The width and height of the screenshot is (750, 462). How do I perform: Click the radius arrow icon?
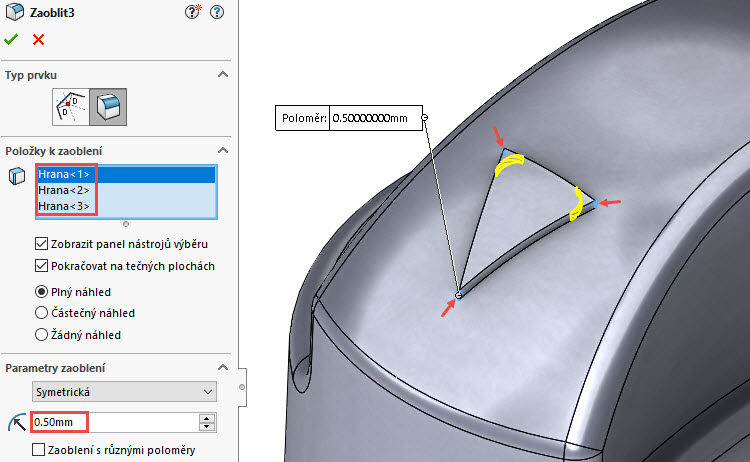[x=17, y=422]
